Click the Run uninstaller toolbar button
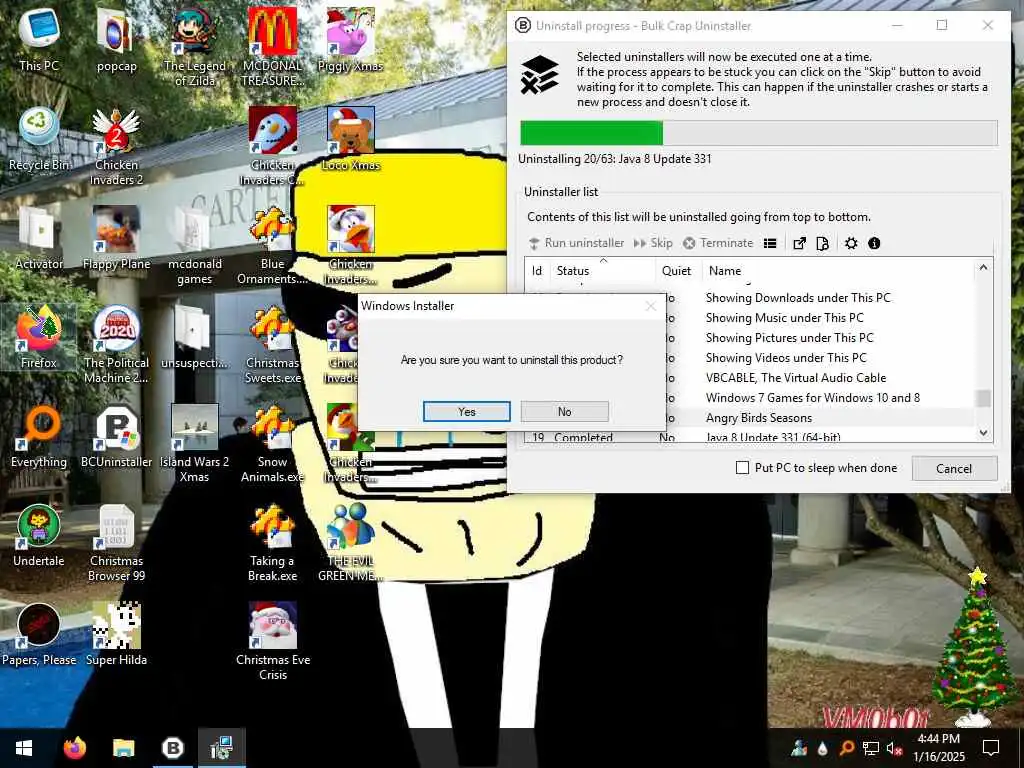 tap(576, 243)
